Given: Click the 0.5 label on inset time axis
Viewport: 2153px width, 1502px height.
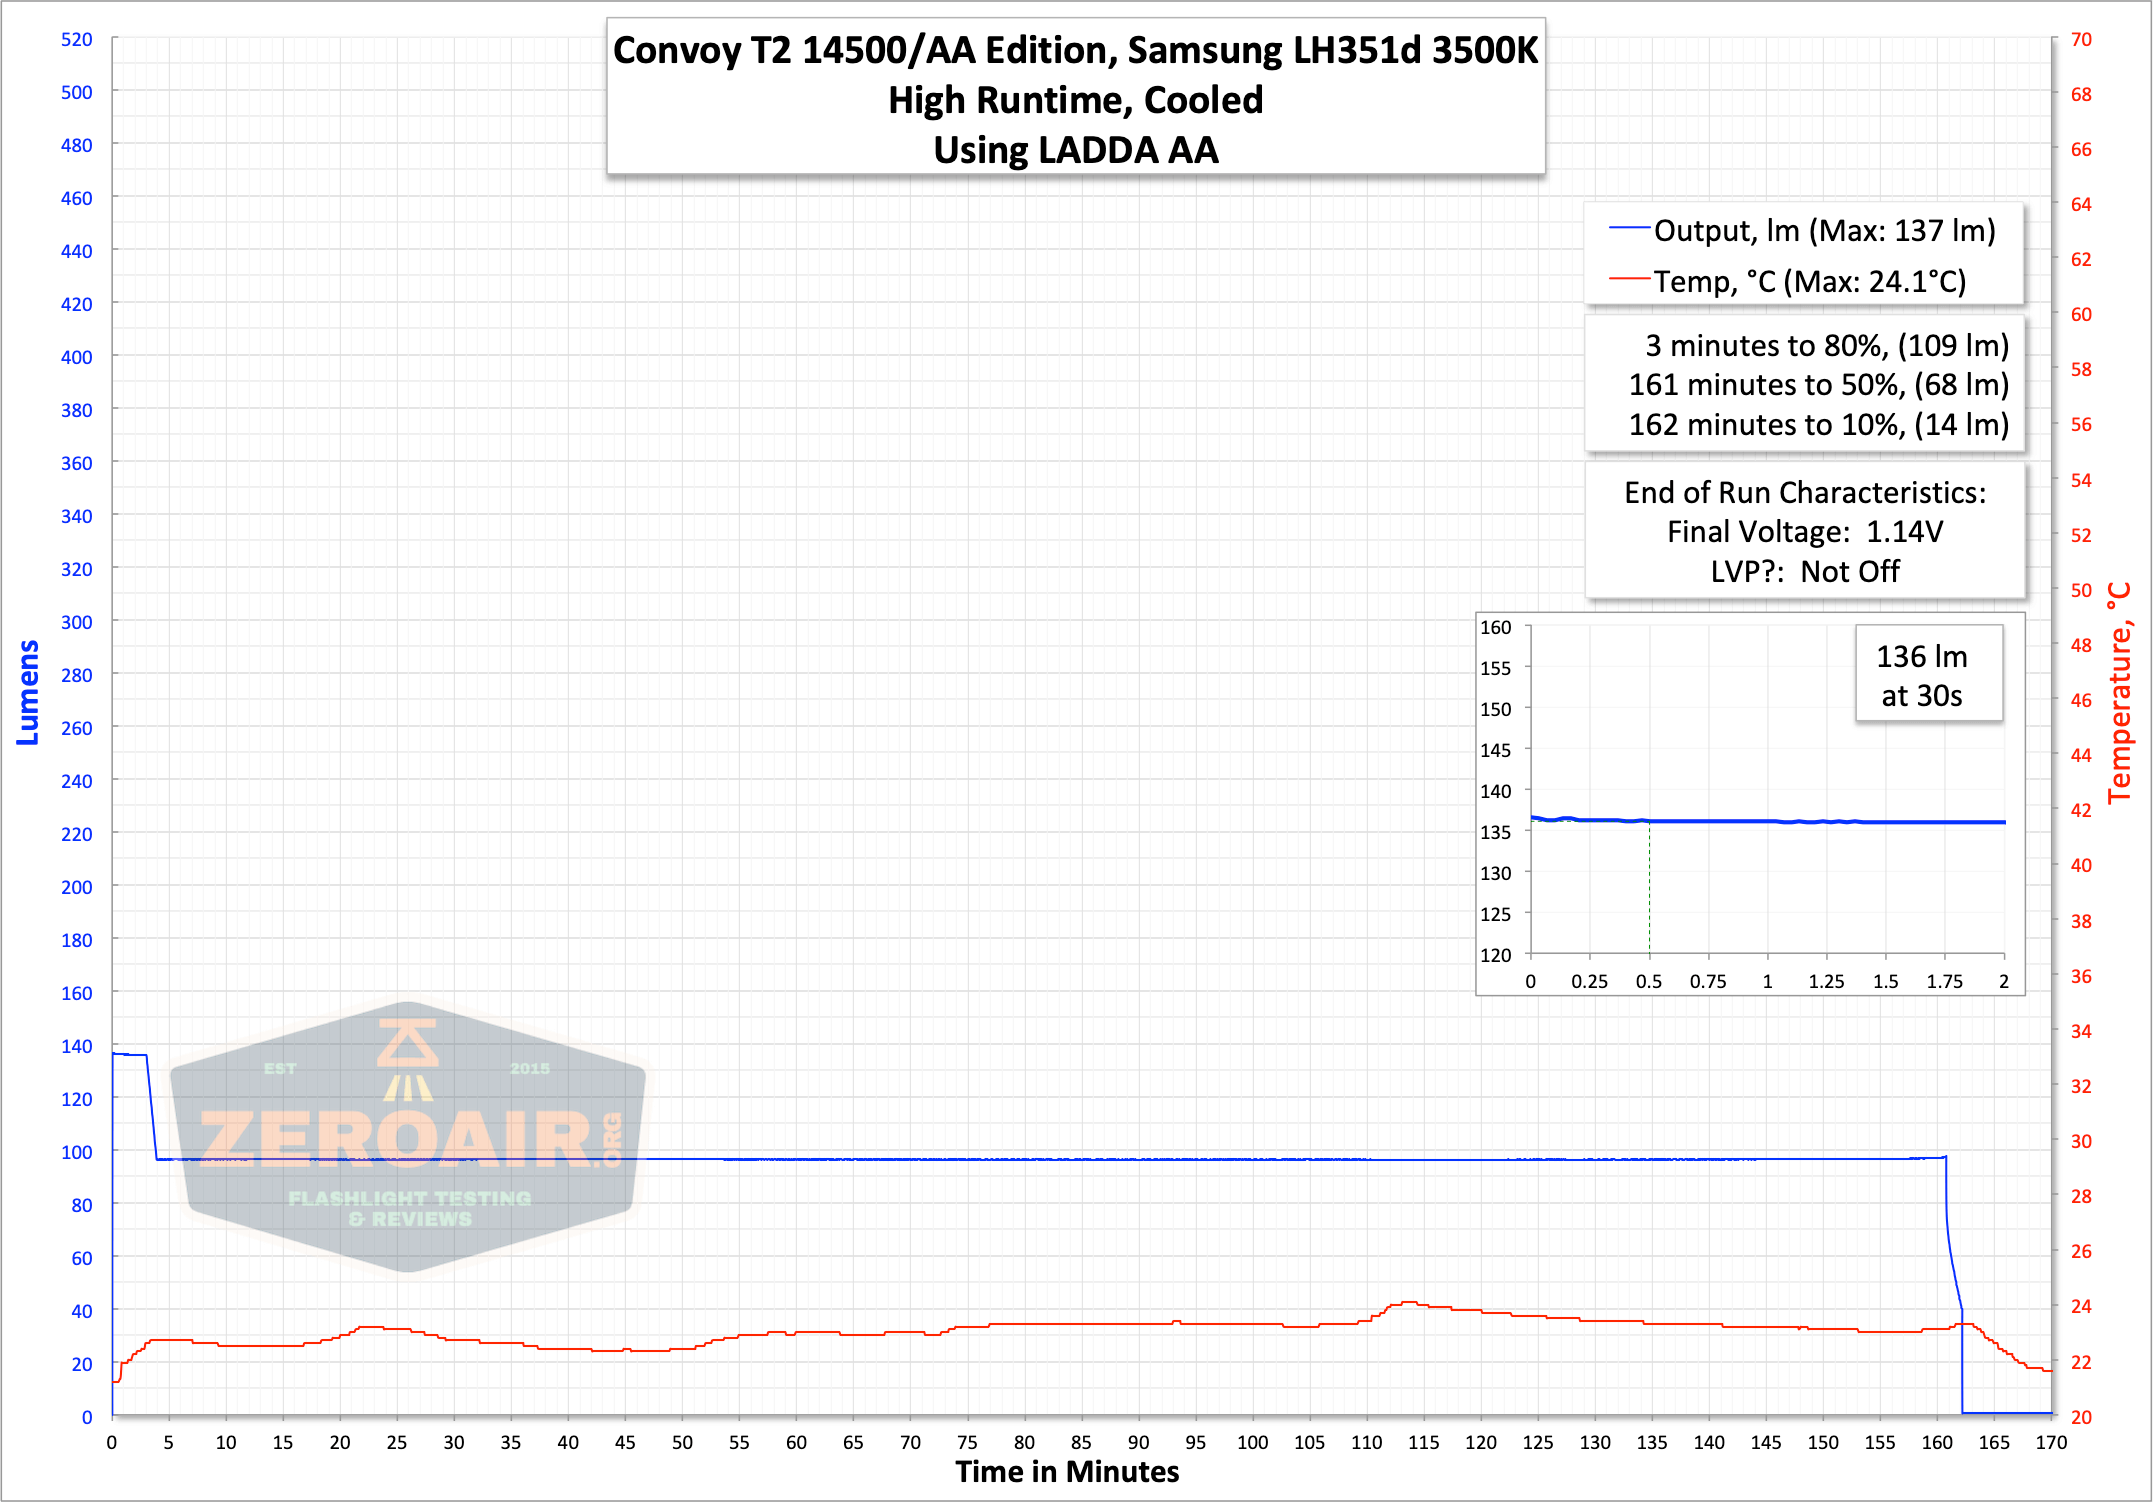Looking at the screenshot, I should [1649, 981].
